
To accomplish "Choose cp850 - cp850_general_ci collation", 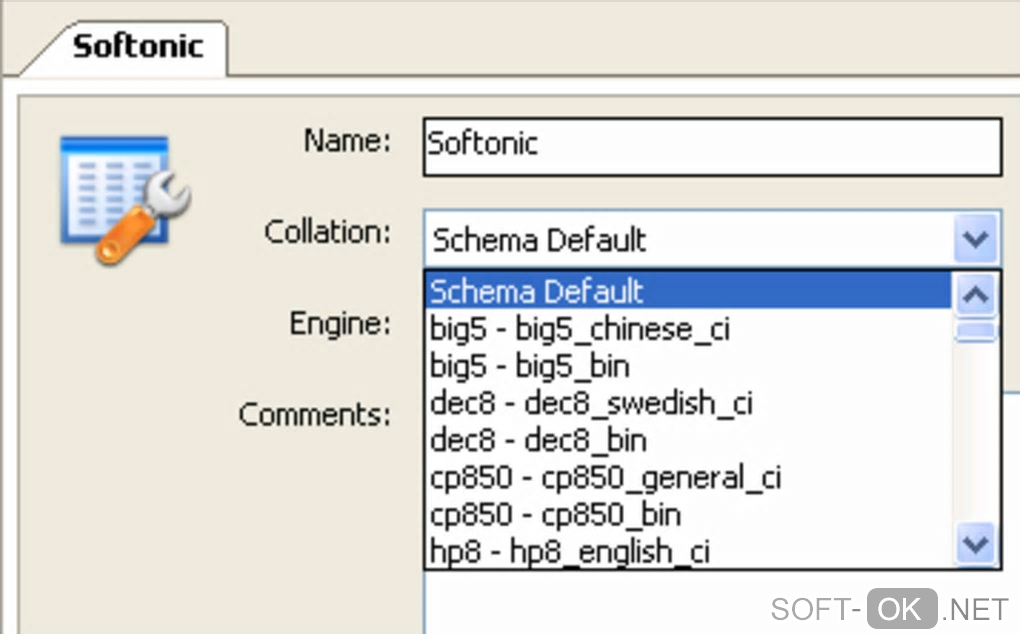I will tap(605, 477).
